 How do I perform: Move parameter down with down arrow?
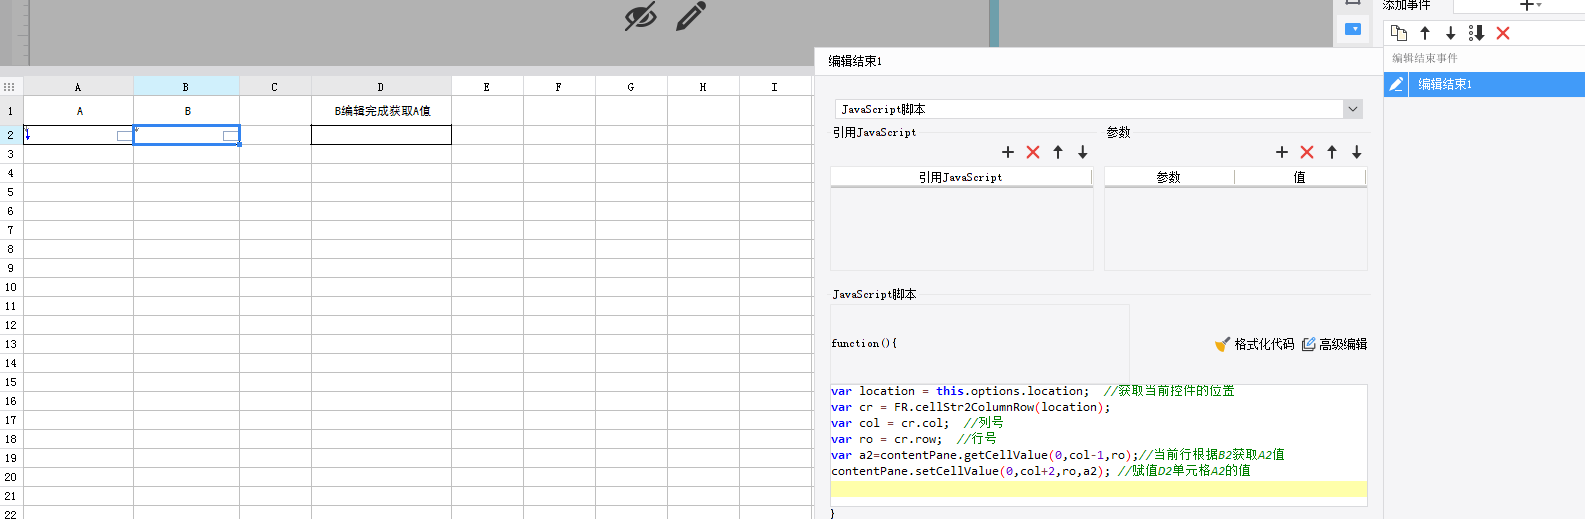(1357, 152)
